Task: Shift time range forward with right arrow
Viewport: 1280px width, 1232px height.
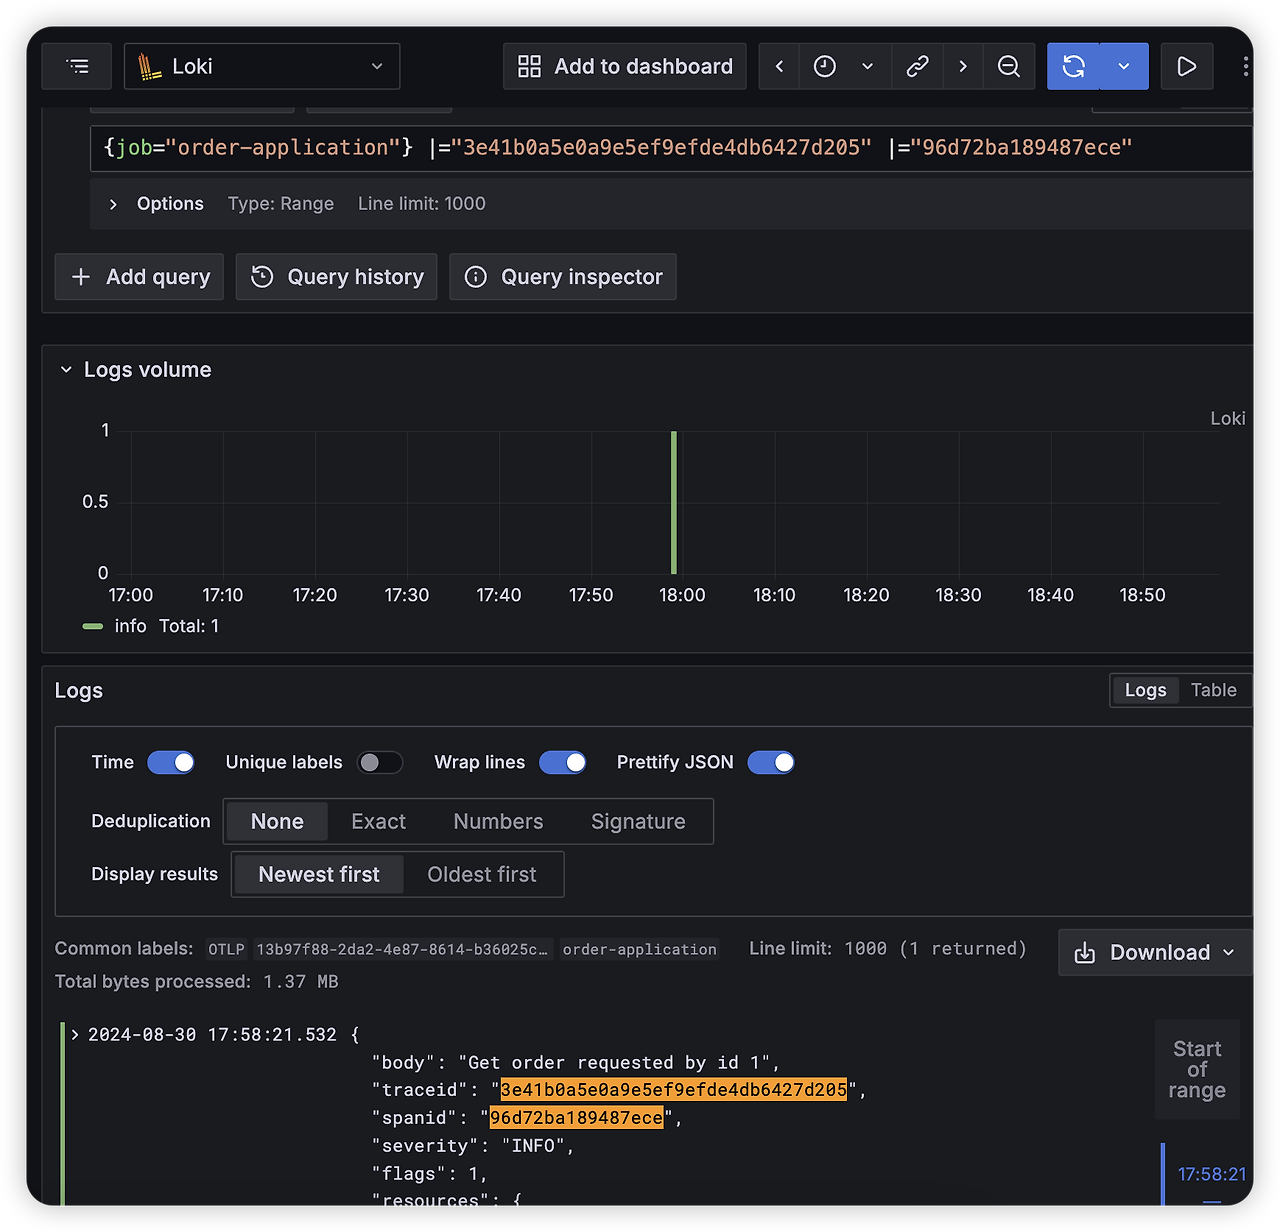Action: point(963,66)
